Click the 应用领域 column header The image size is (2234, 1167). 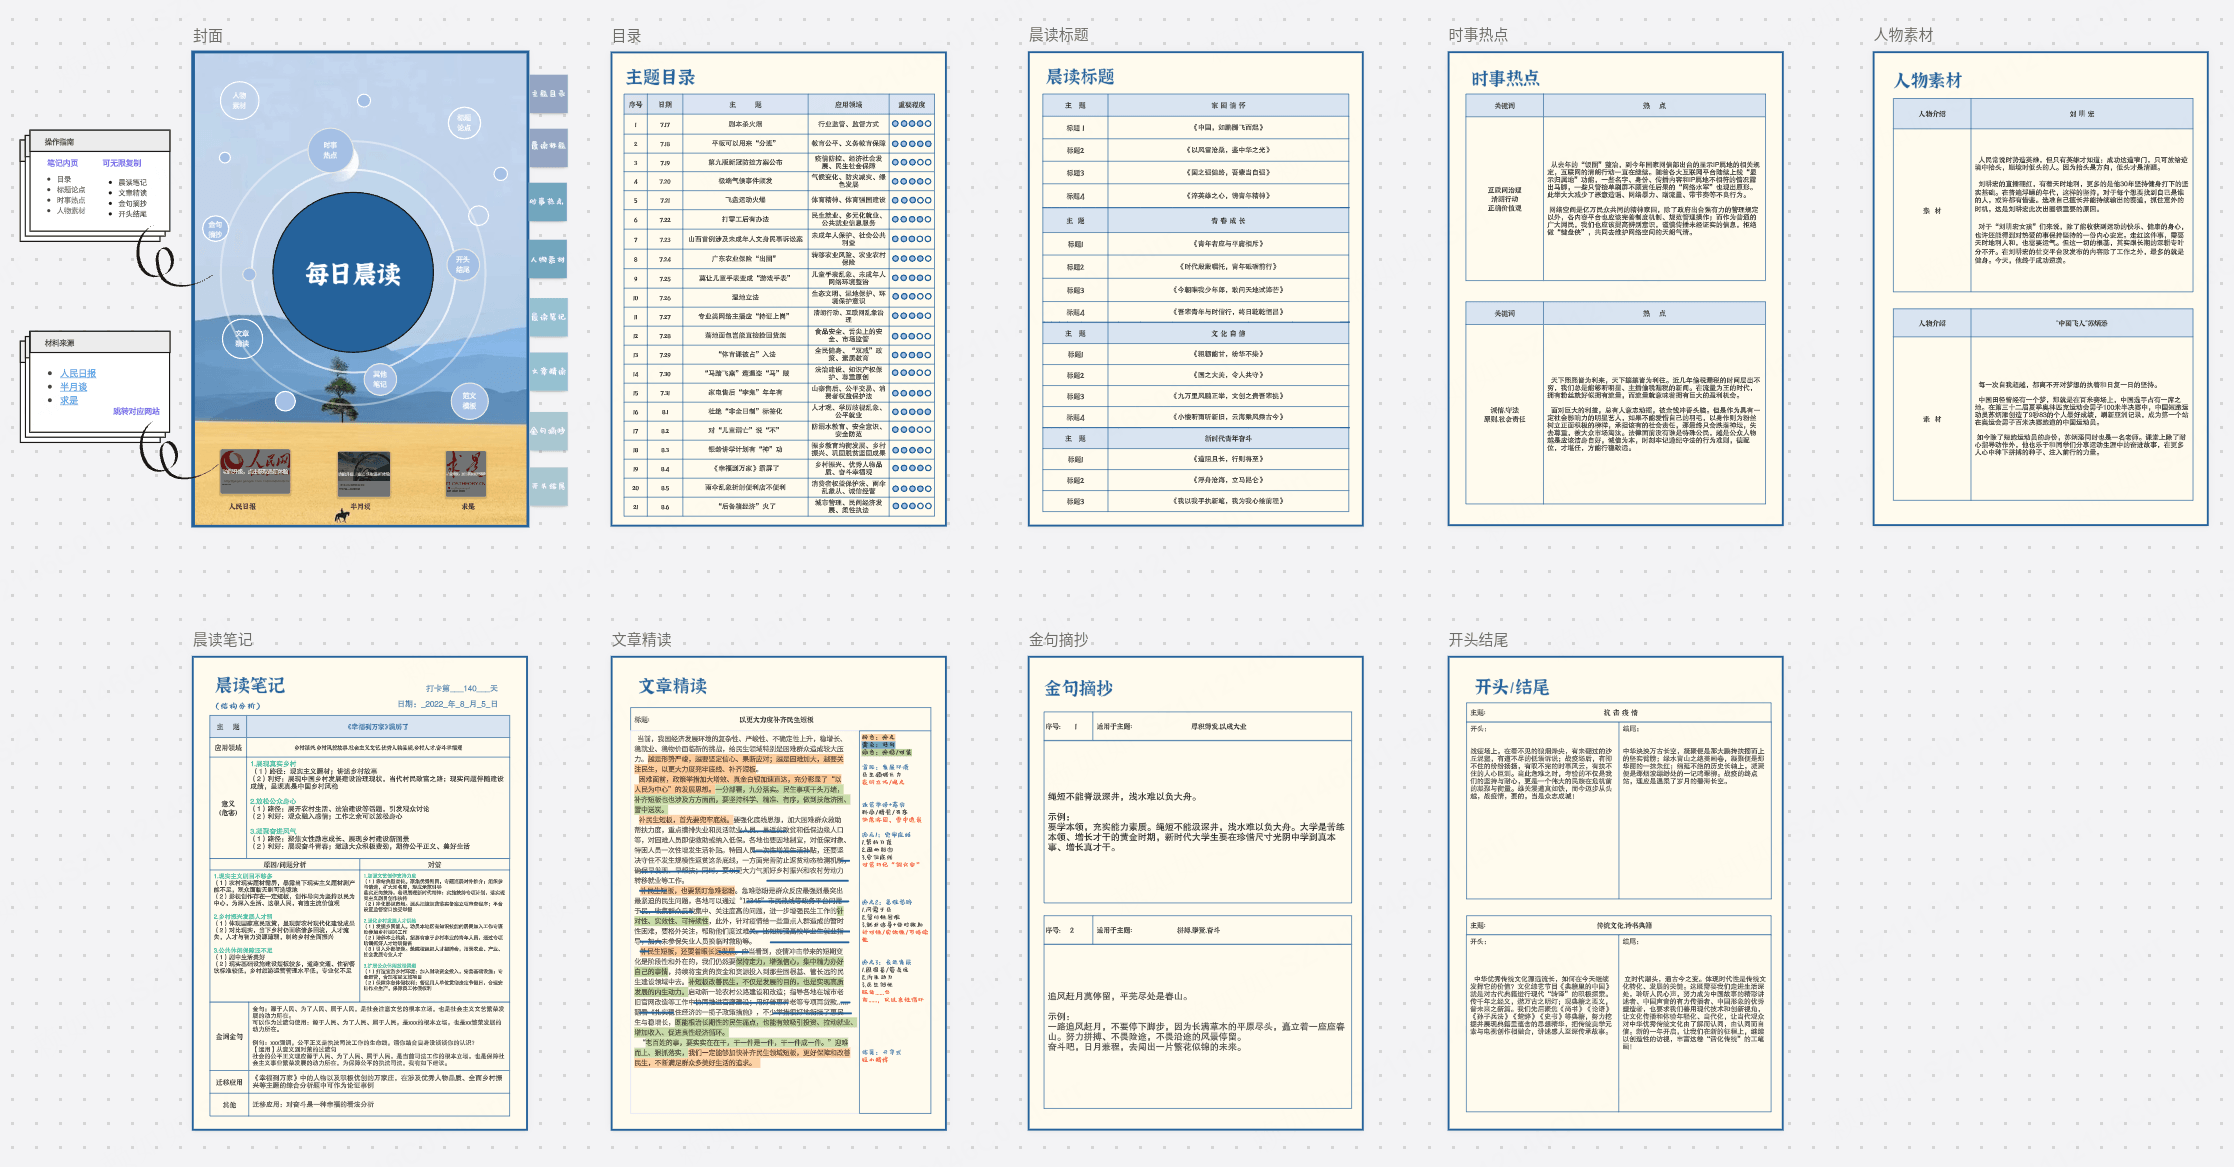849,105
